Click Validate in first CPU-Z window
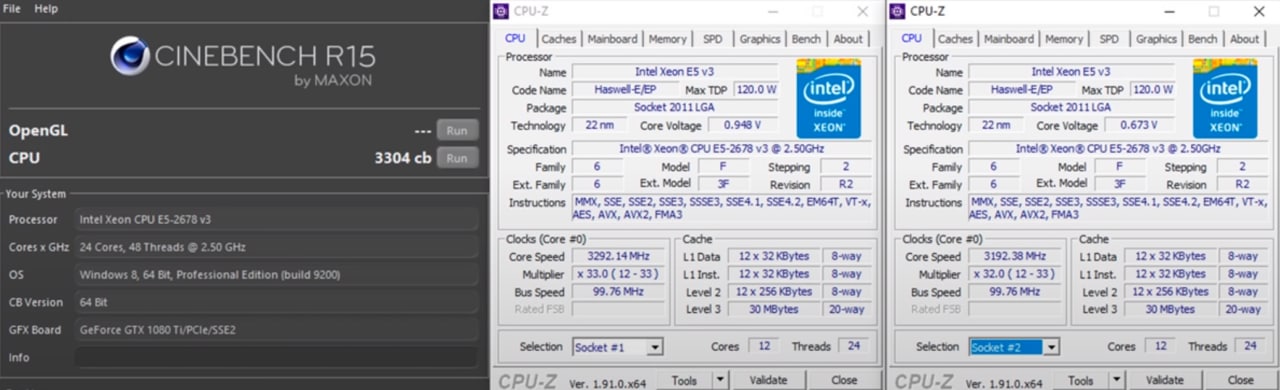The height and width of the screenshot is (390, 1280). (x=768, y=380)
